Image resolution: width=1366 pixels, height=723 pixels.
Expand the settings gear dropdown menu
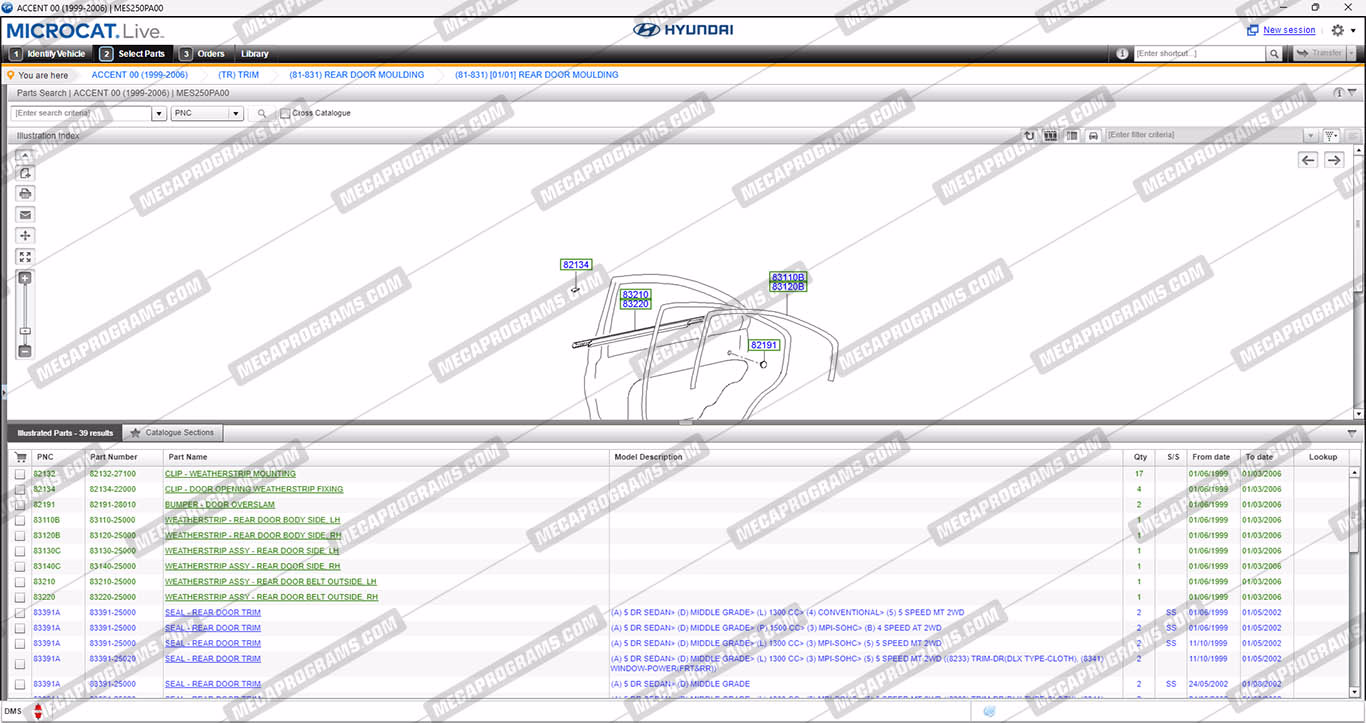pyautogui.click(x=1342, y=30)
